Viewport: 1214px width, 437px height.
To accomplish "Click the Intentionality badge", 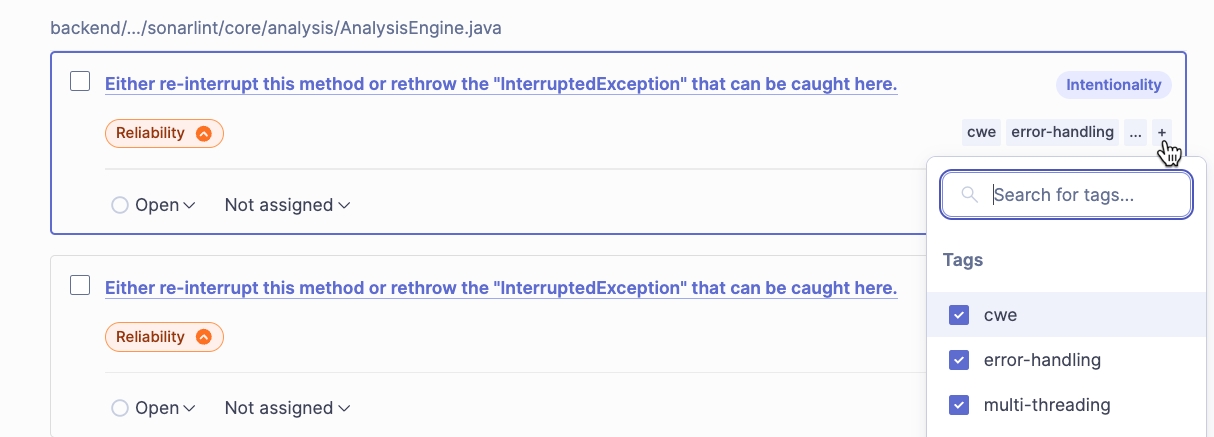I will point(1113,85).
